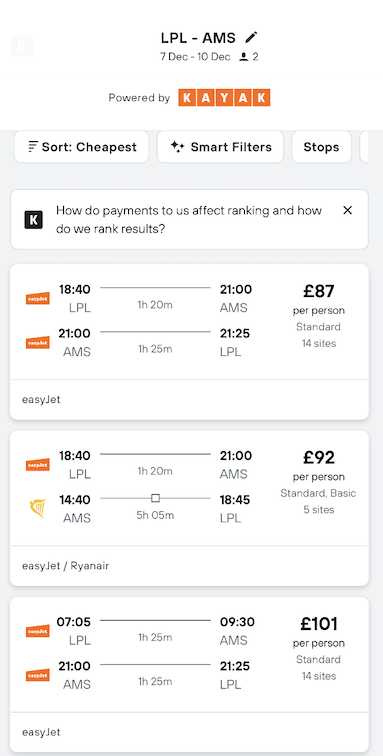The width and height of the screenshot is (383, 756).
Task: Click the stopover marker on 5h 05m flight
Action: [155, 498]
